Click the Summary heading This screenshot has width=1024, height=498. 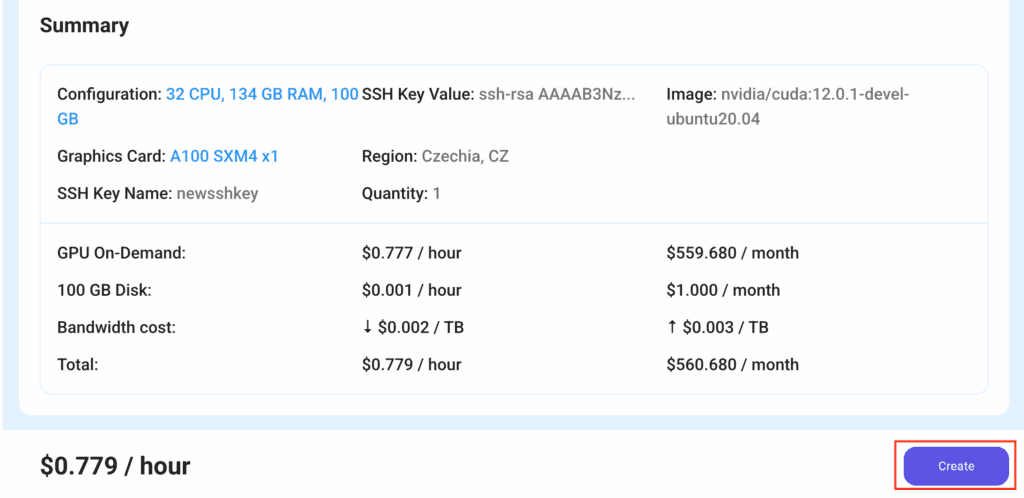tap(84, 25)
